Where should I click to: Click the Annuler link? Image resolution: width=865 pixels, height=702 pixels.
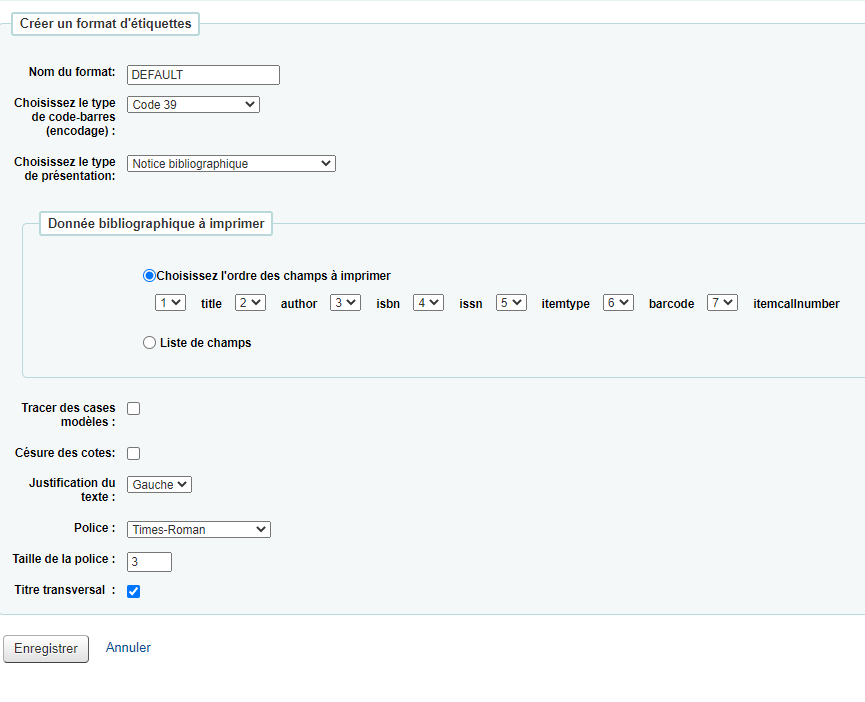[128, 648]
